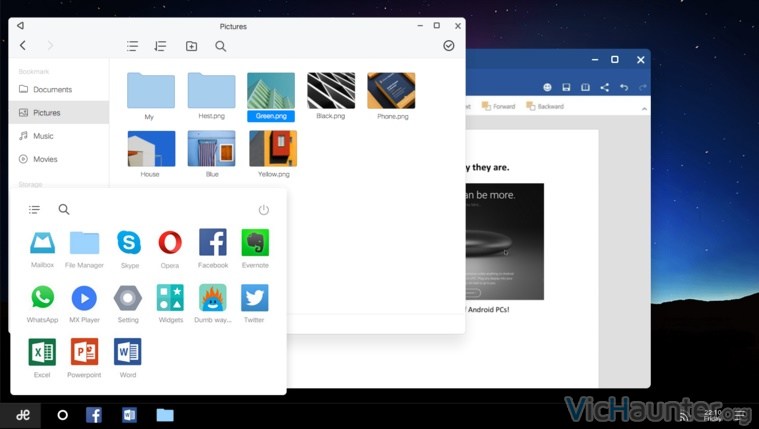
Task: Select Documents in file manager sidebar
Action: click(59, 90)
